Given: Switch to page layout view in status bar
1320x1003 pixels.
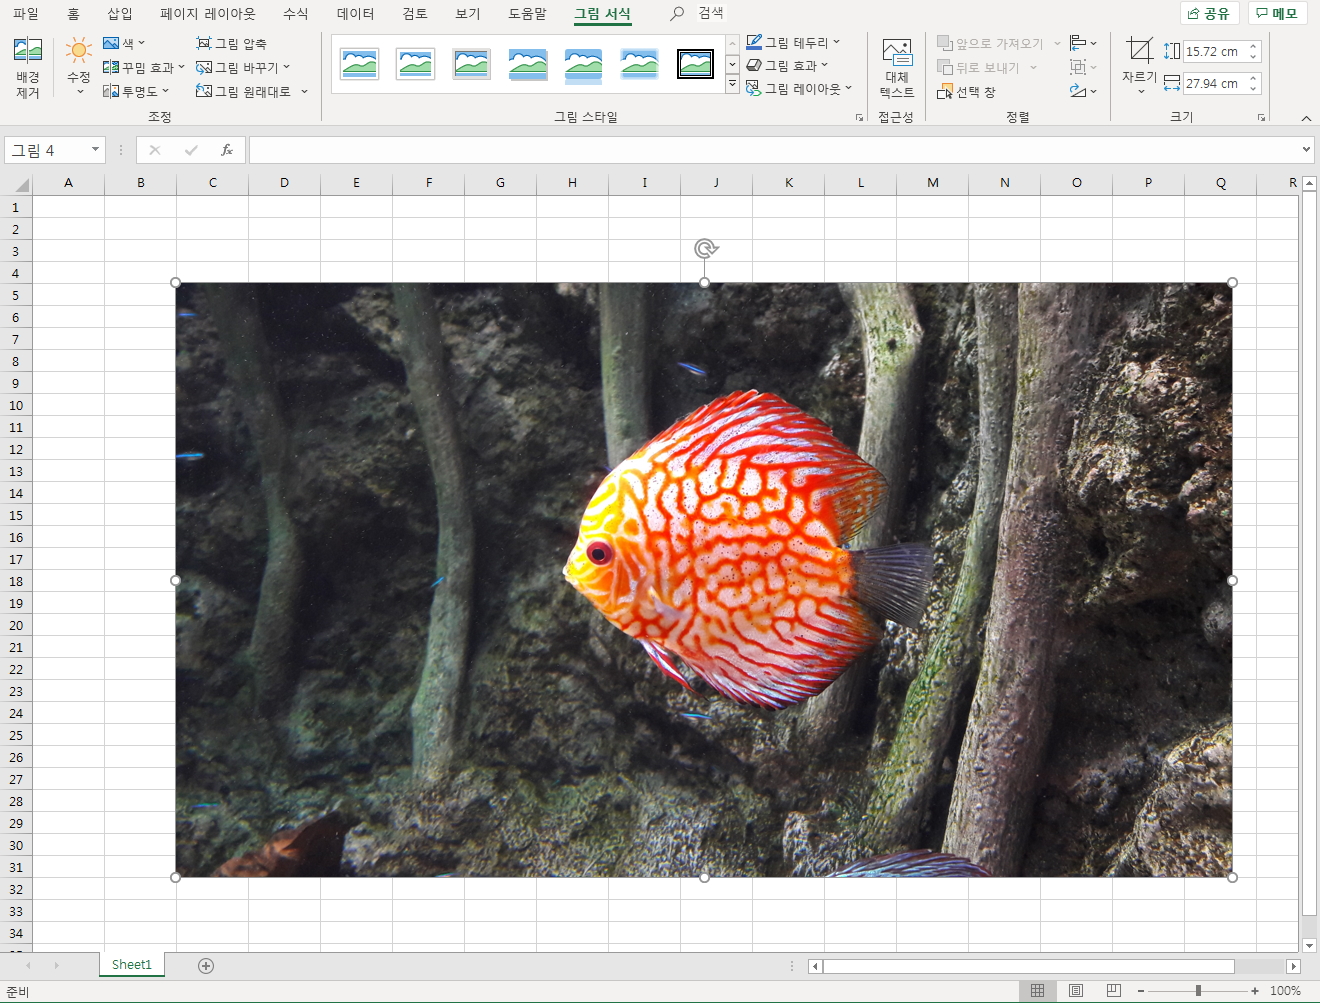Looking at the screenshot, I should click(x=1076, y=990).
